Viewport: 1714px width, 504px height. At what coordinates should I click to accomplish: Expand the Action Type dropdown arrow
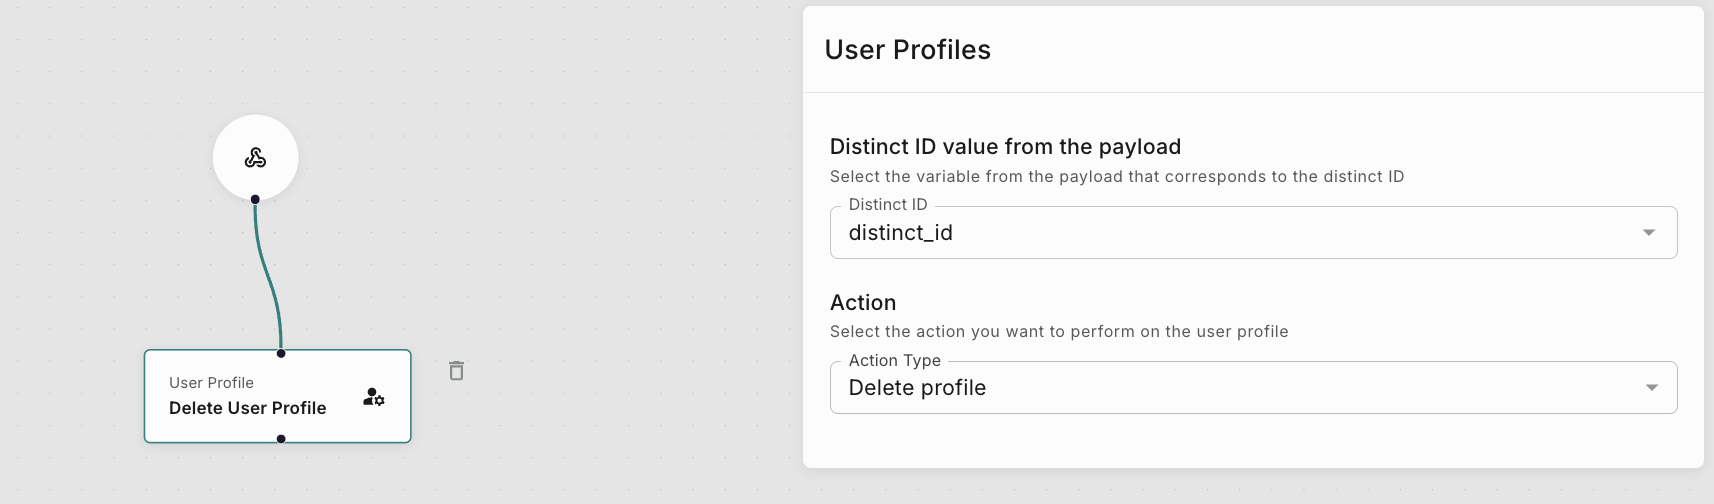click(x=1651, y=388)
